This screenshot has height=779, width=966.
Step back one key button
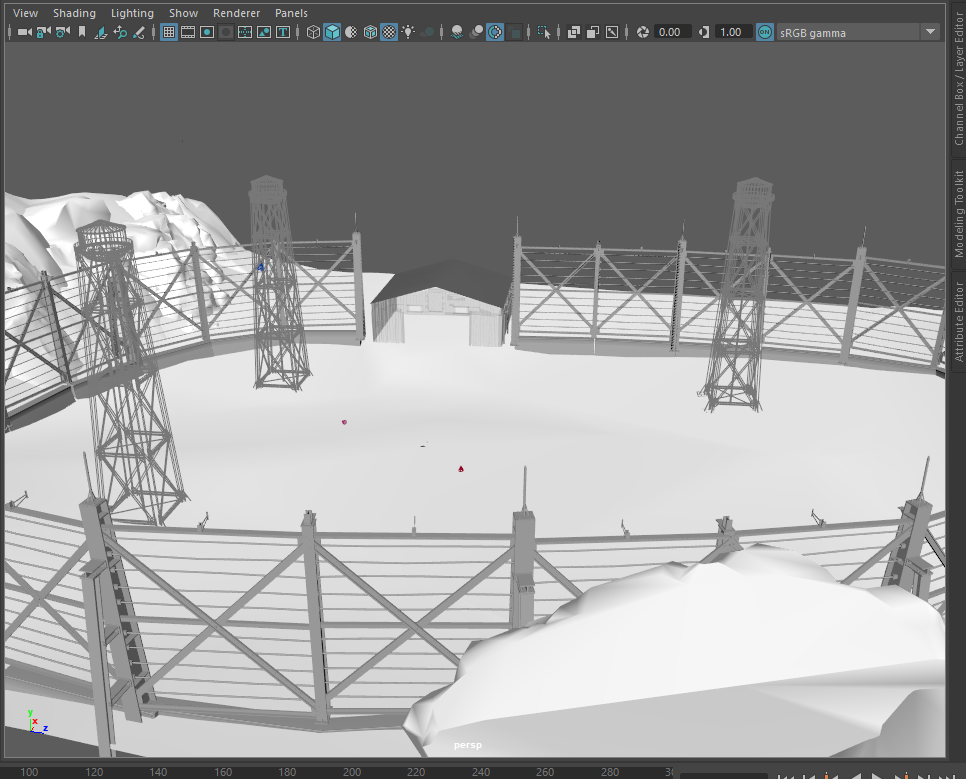click(x=831, y=775)
